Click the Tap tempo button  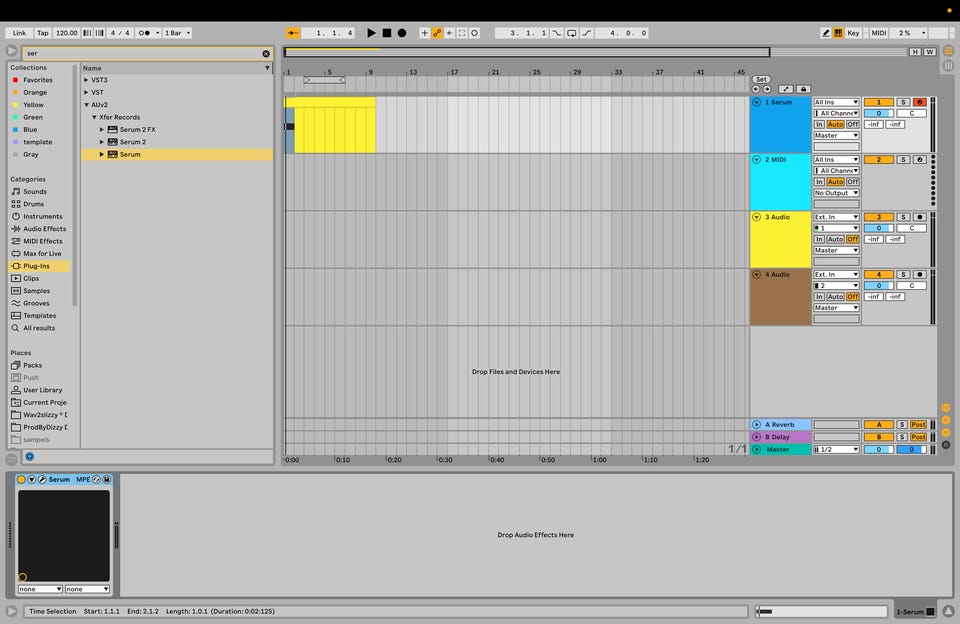coord(43,33)
